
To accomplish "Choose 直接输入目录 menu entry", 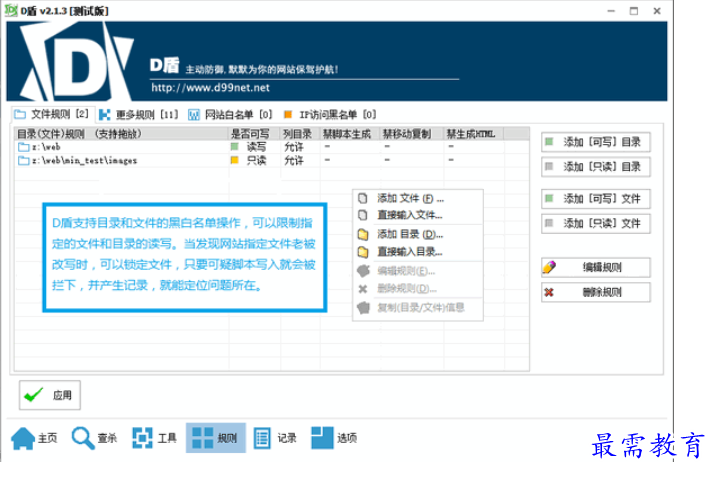I will 417,251.
